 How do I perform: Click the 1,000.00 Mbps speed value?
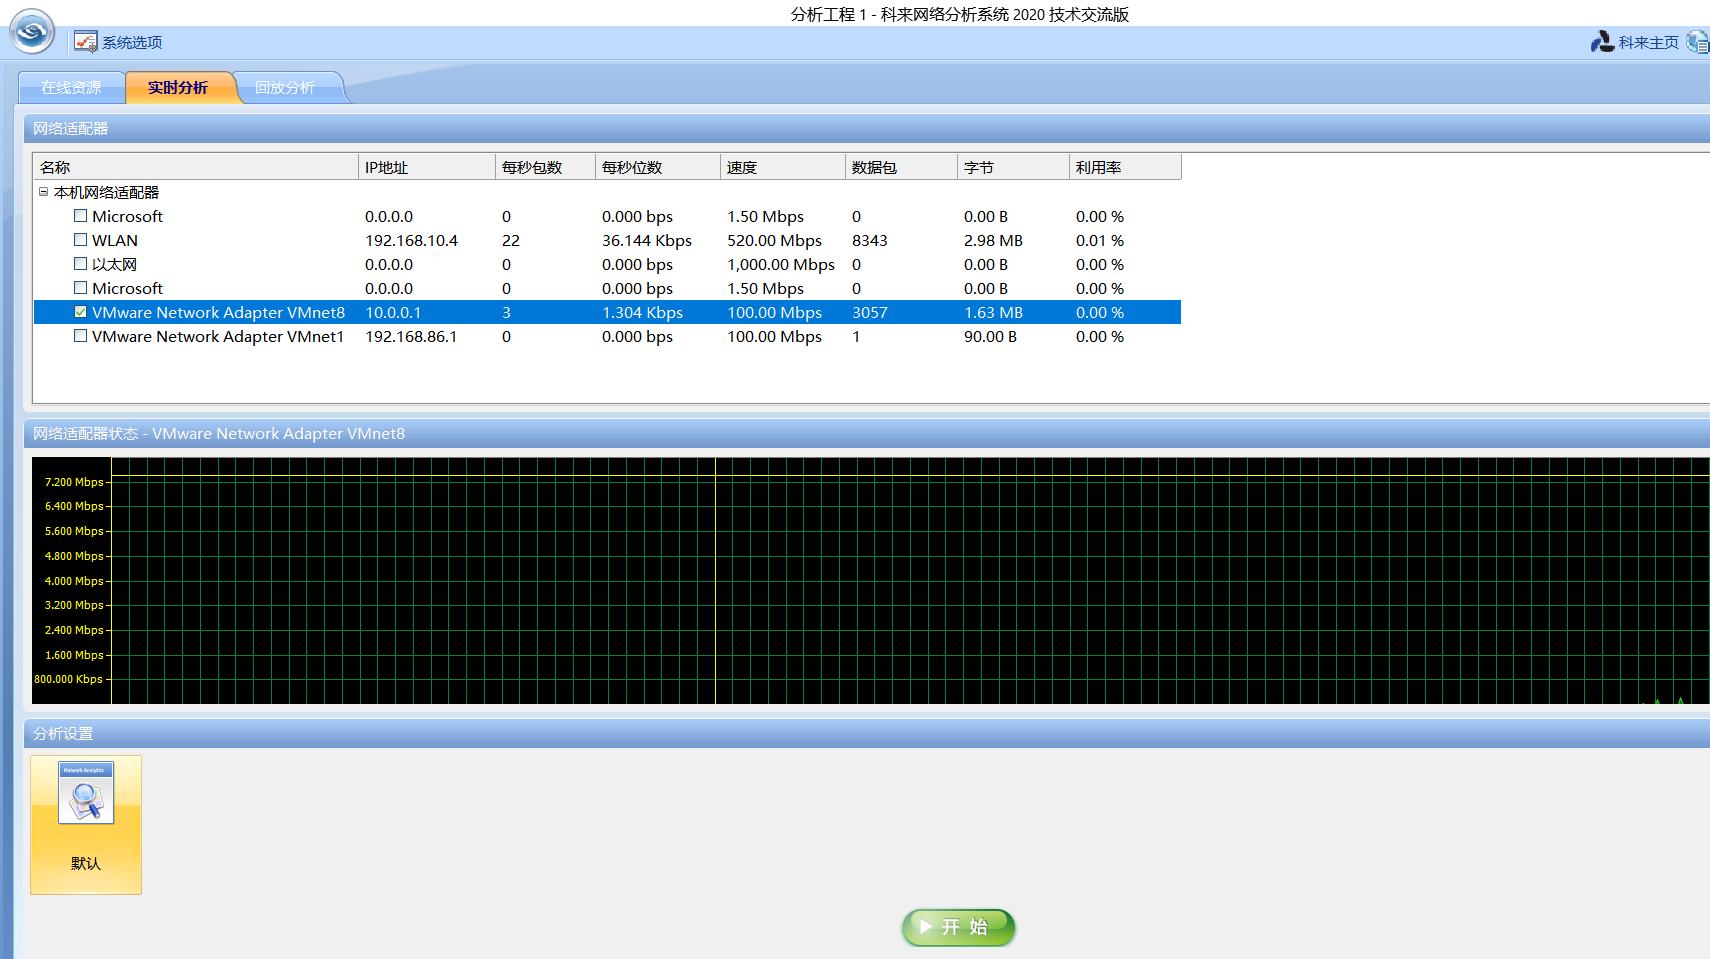781,264
